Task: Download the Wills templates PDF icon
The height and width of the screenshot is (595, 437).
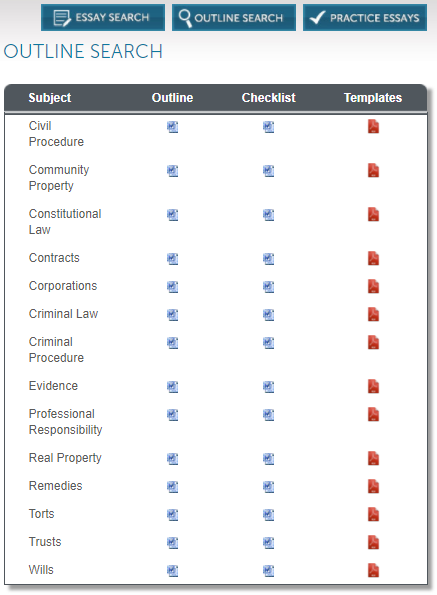Action: [373, 570]
